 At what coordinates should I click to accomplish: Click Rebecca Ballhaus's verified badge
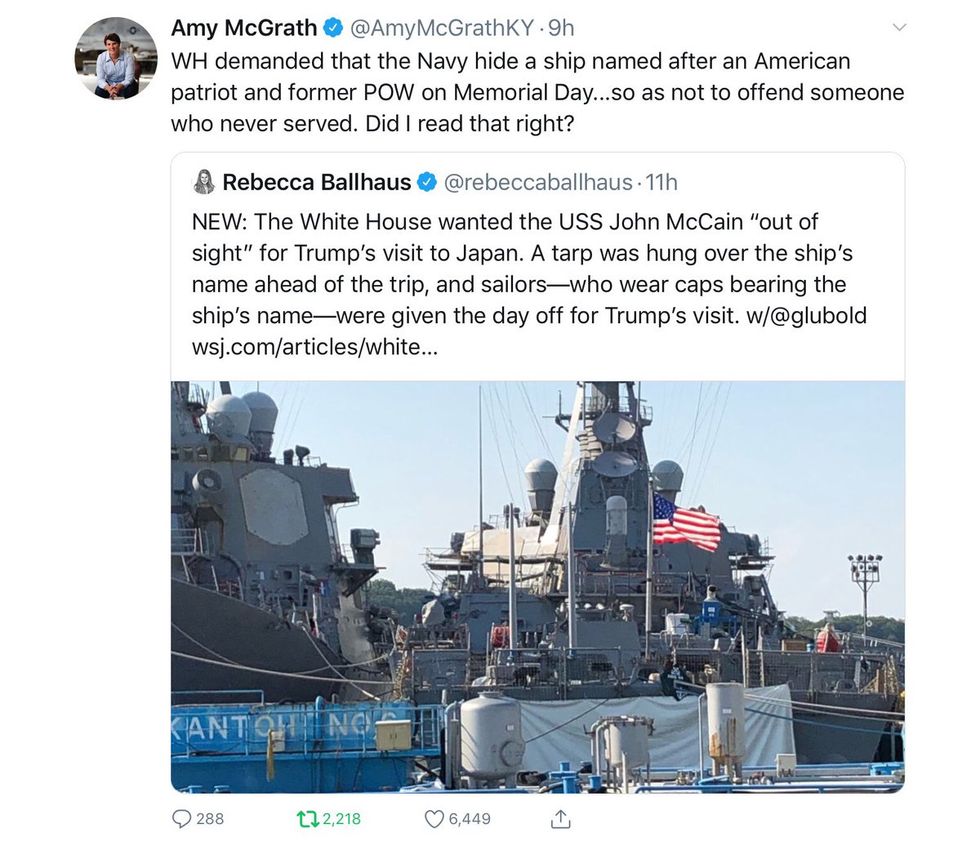tap(427, 182)
